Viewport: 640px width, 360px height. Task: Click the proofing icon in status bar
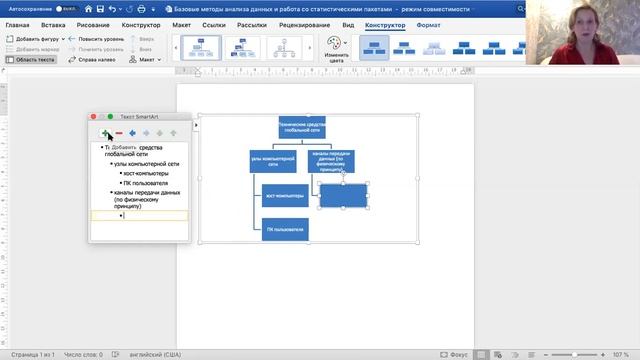tap(116, 355)
